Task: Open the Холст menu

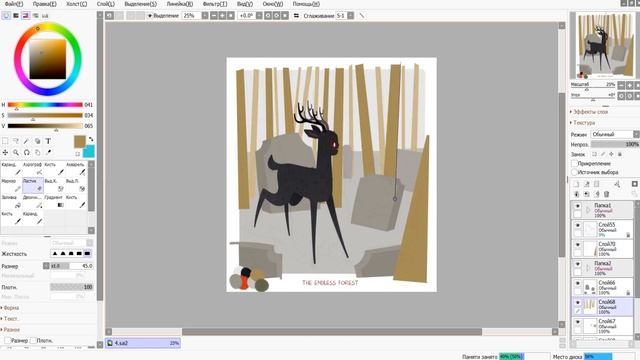Action: 76,4
